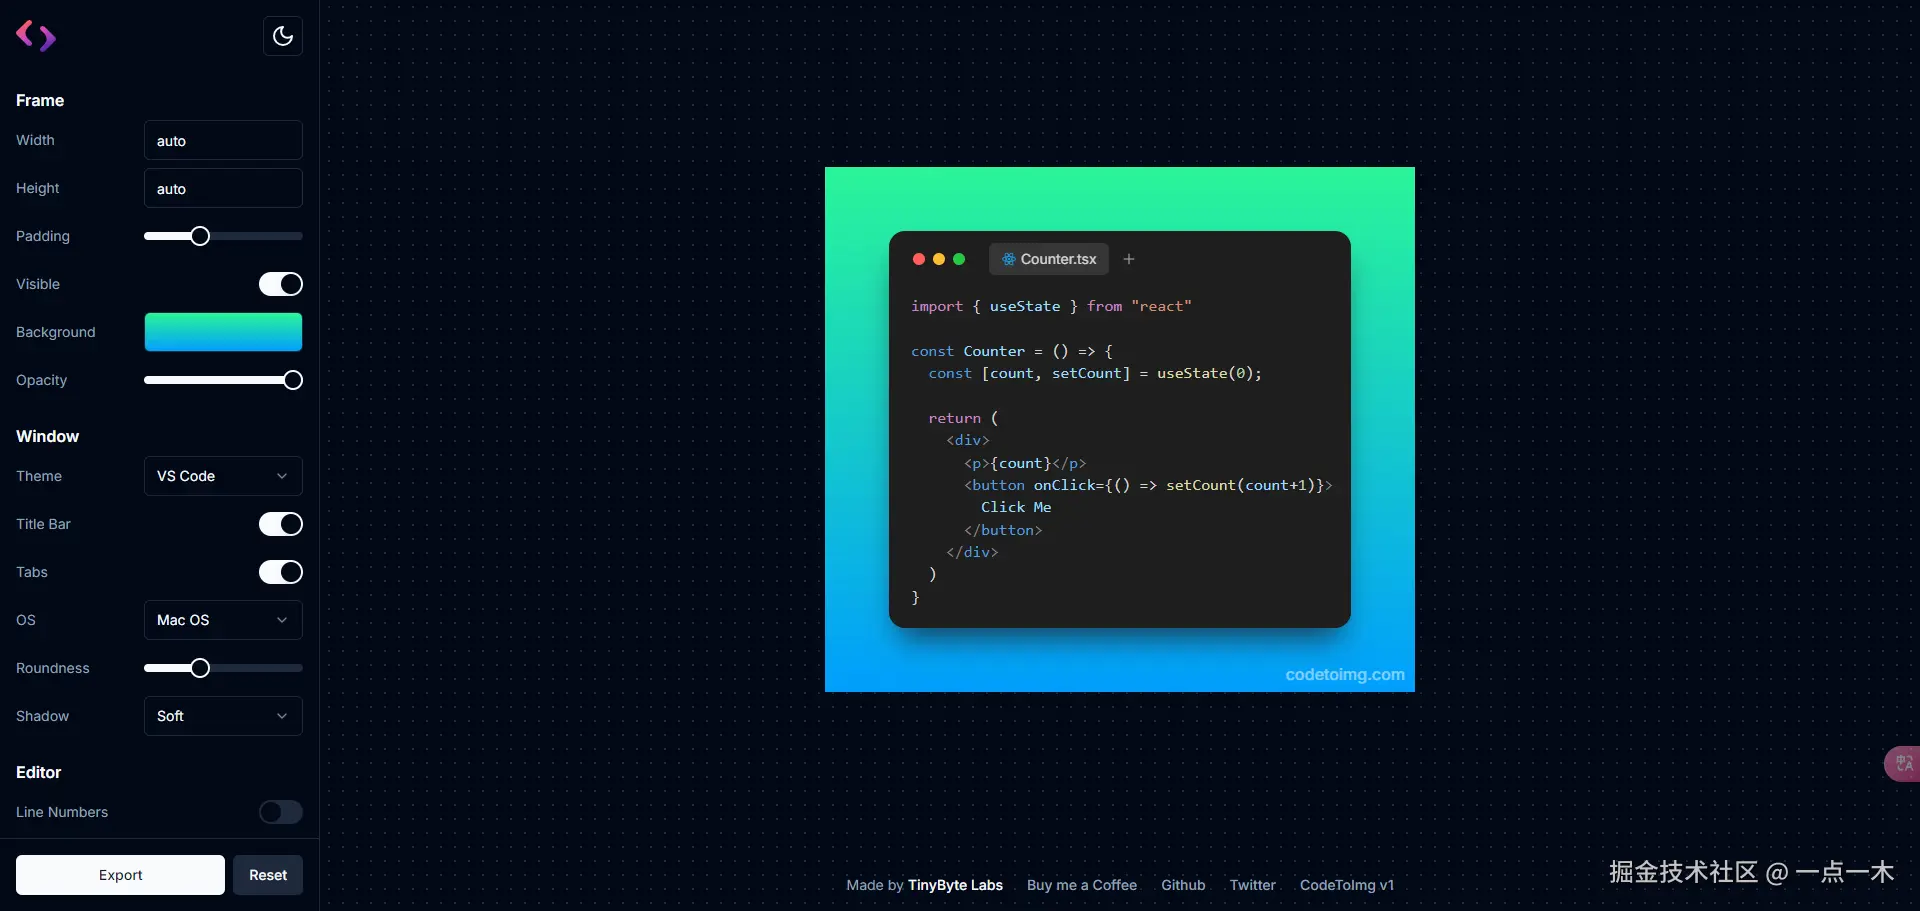Change the Shadow dropdown from Soft

222,716
